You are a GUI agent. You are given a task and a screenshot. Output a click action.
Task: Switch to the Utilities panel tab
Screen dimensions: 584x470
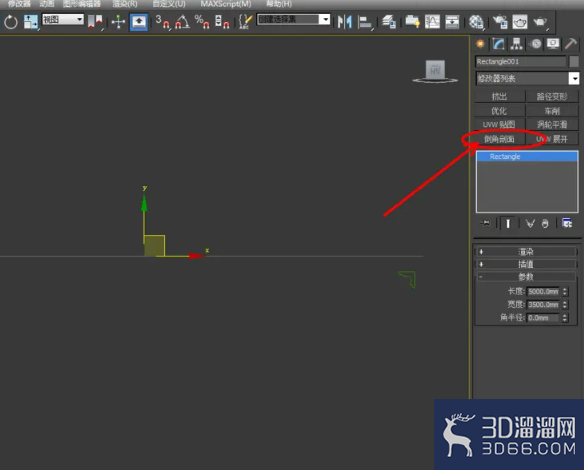click(x=571, y=44)
